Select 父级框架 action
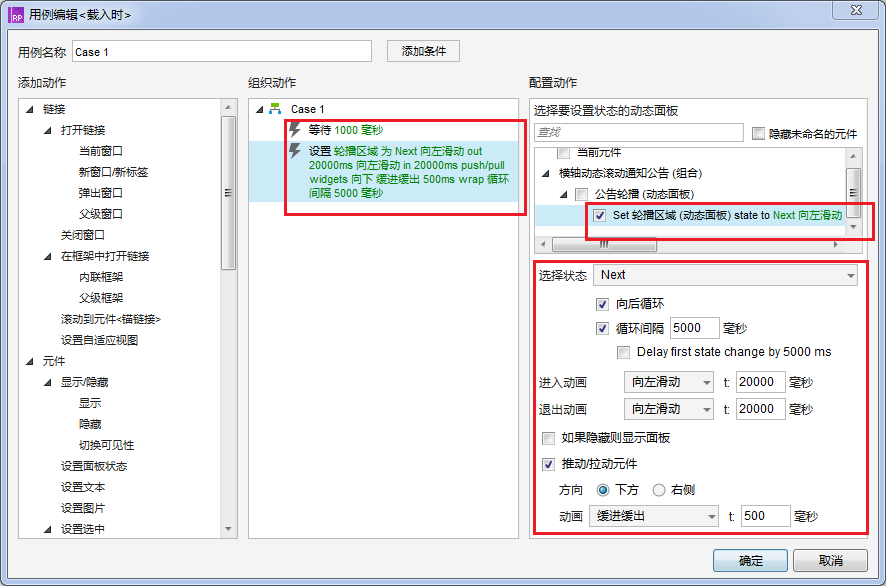886x586 pixels. click(x=101, y=298)
